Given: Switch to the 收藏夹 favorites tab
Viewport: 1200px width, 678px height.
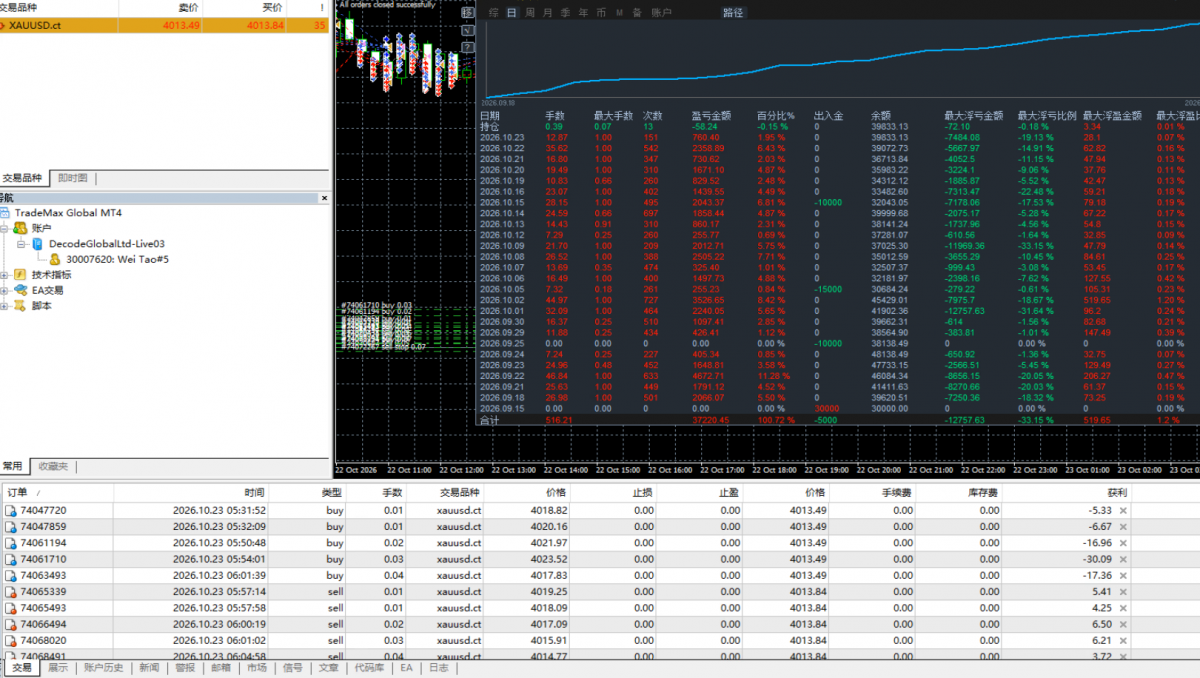Looking at the screenshot, I should point(53,467).
